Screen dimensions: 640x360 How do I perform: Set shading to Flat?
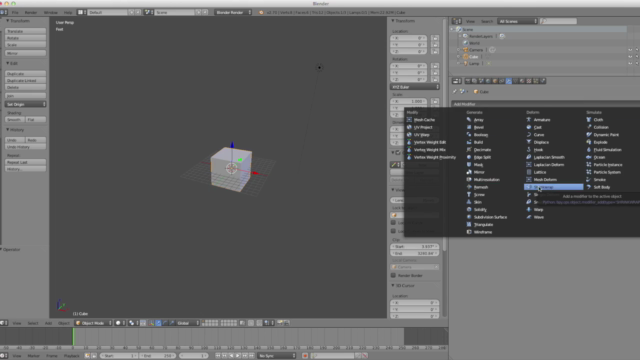point(36,120)
